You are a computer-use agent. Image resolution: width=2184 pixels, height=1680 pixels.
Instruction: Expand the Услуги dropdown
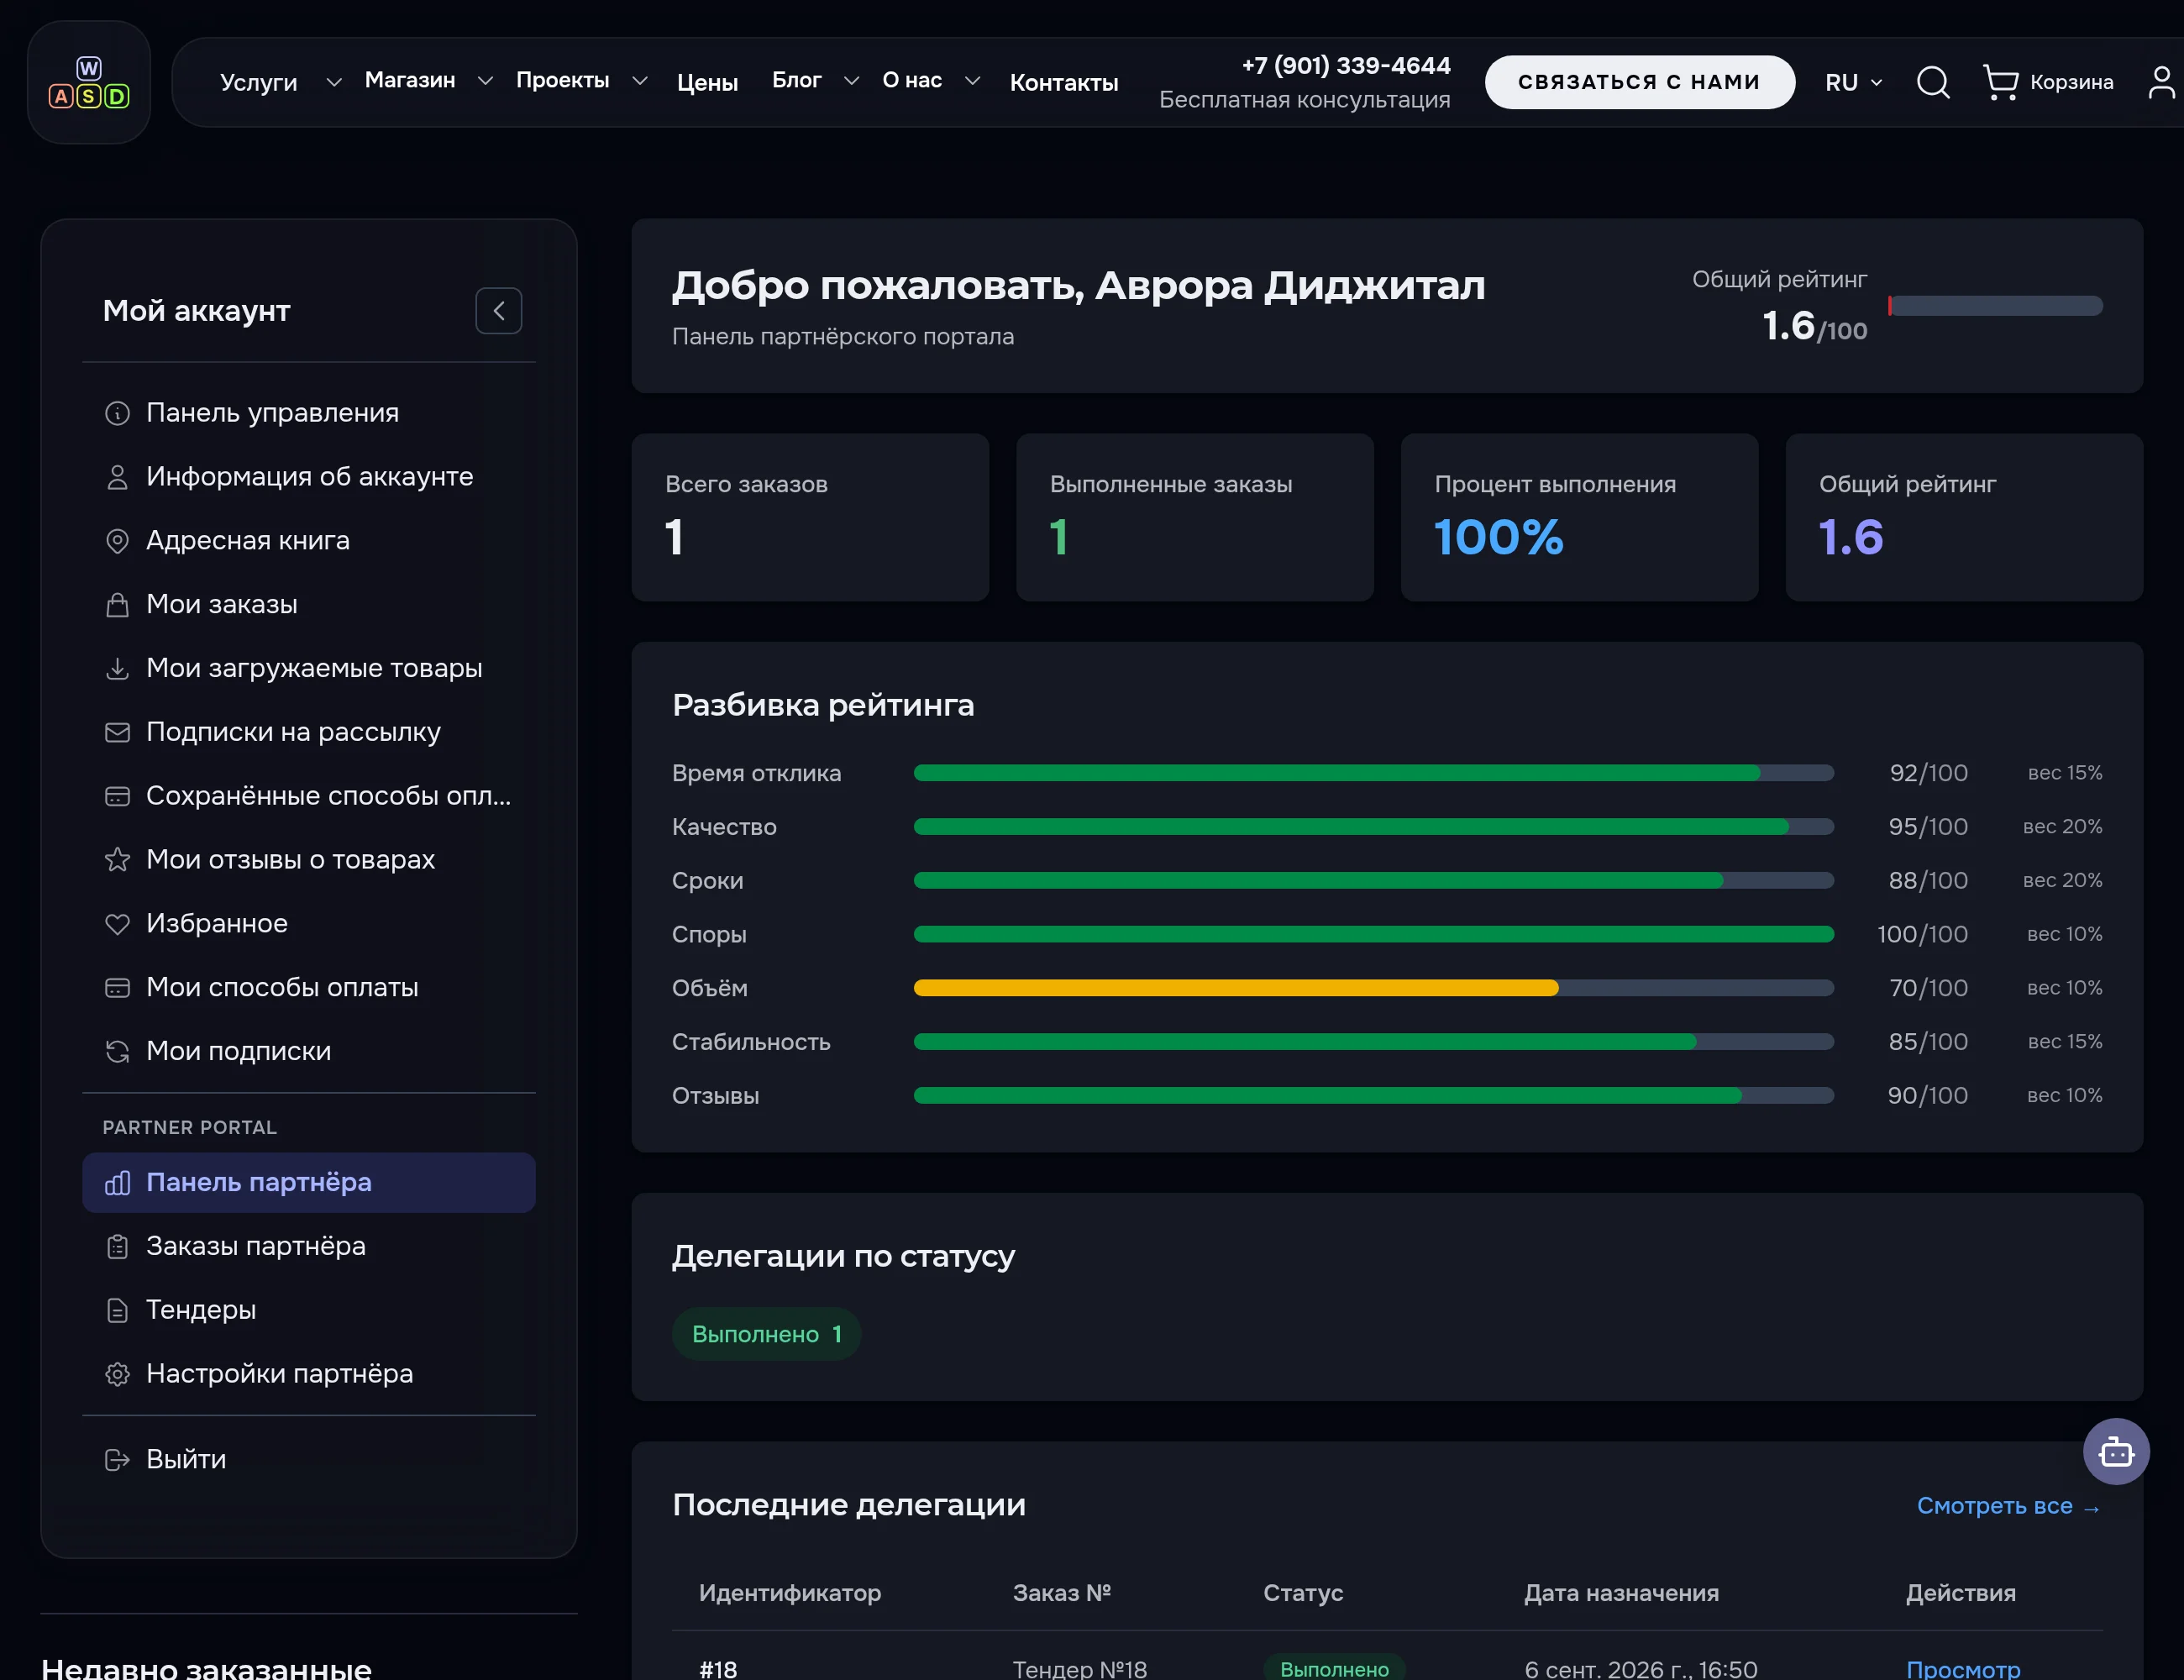tap(334, 82)
